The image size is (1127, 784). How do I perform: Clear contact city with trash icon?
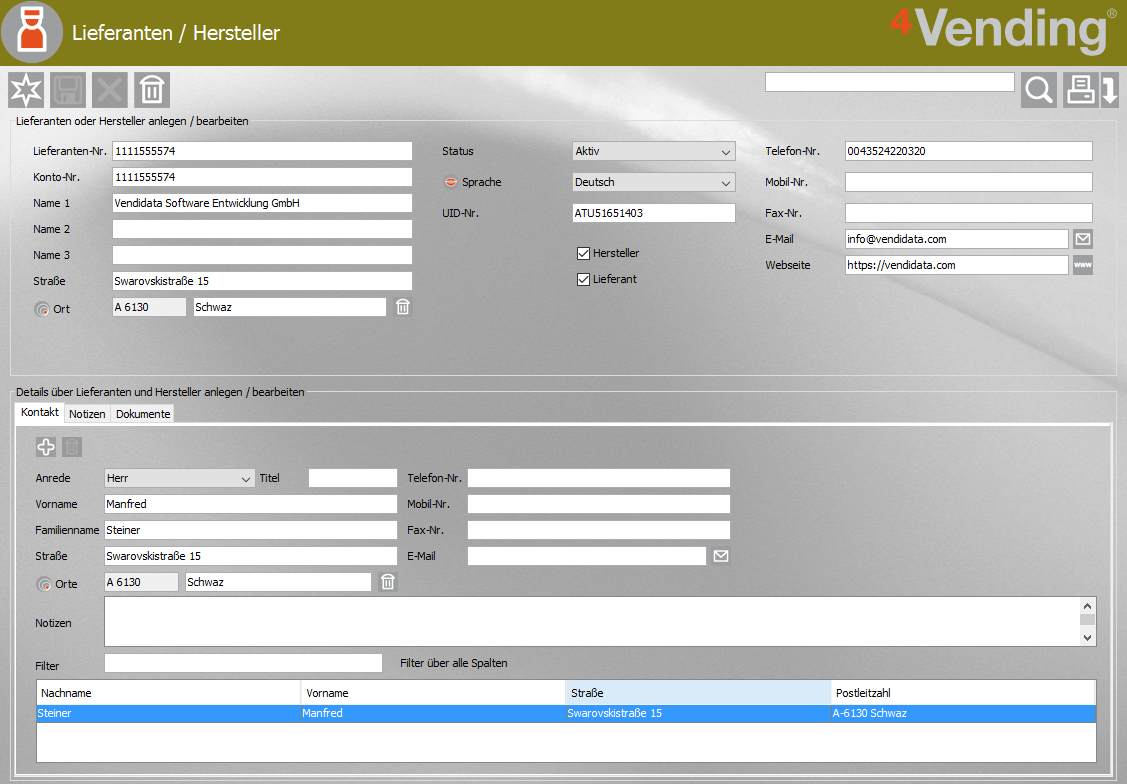tap(387, 582)
